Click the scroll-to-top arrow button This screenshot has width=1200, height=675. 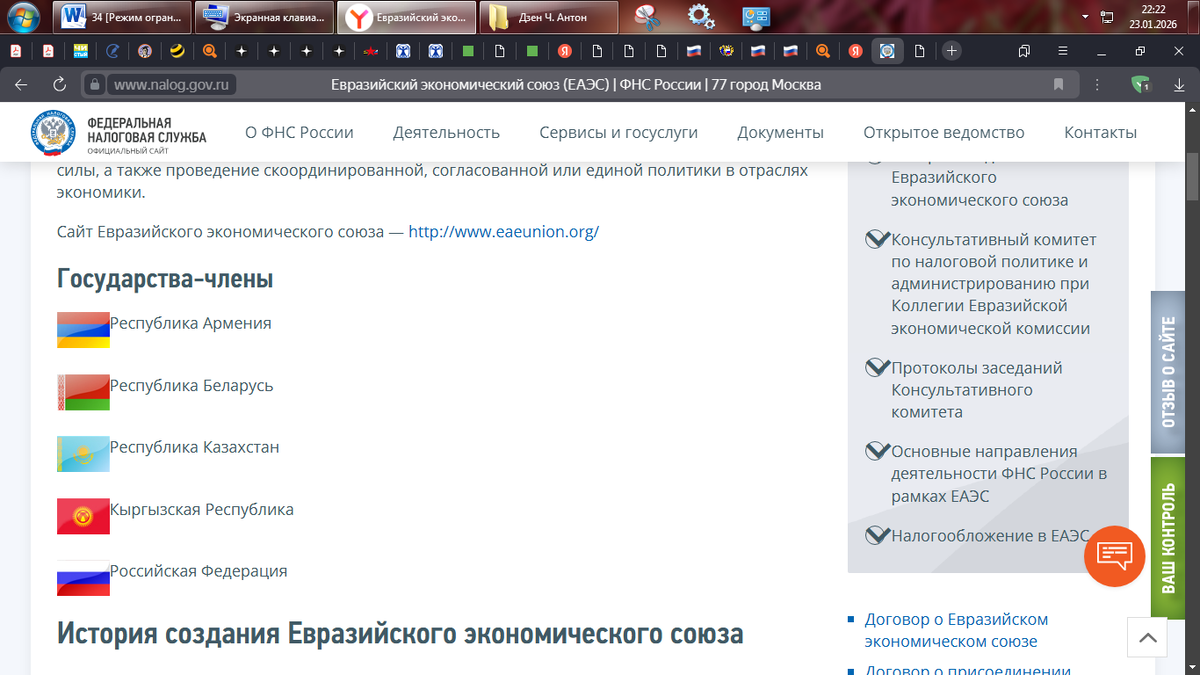[1147, 637]
